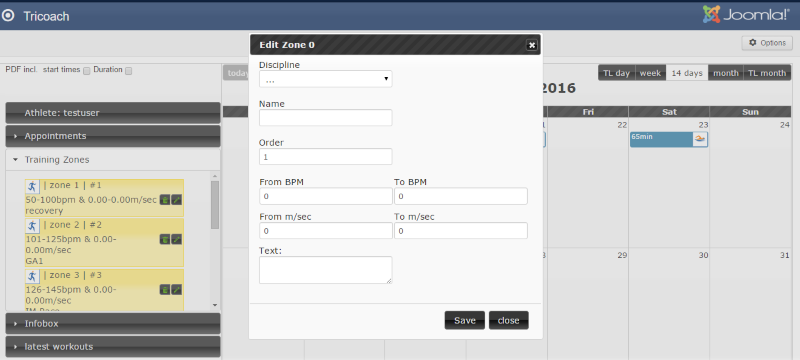Viewport: 800px width, 360px height.
Task: Enable the Duration checkbox
Action: click(129, 71)
